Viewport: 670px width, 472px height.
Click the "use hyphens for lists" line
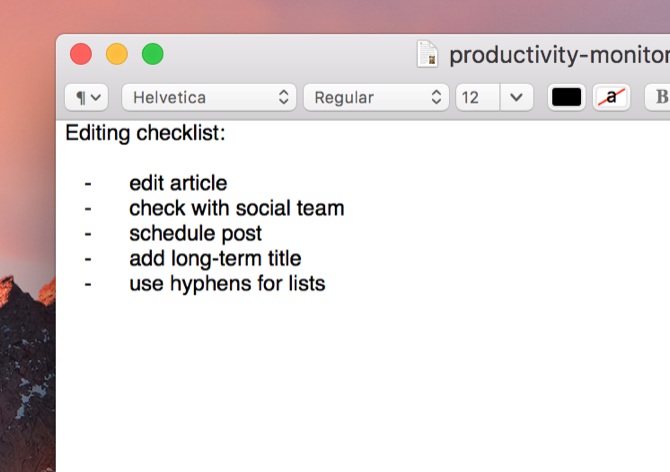(227, 283)
